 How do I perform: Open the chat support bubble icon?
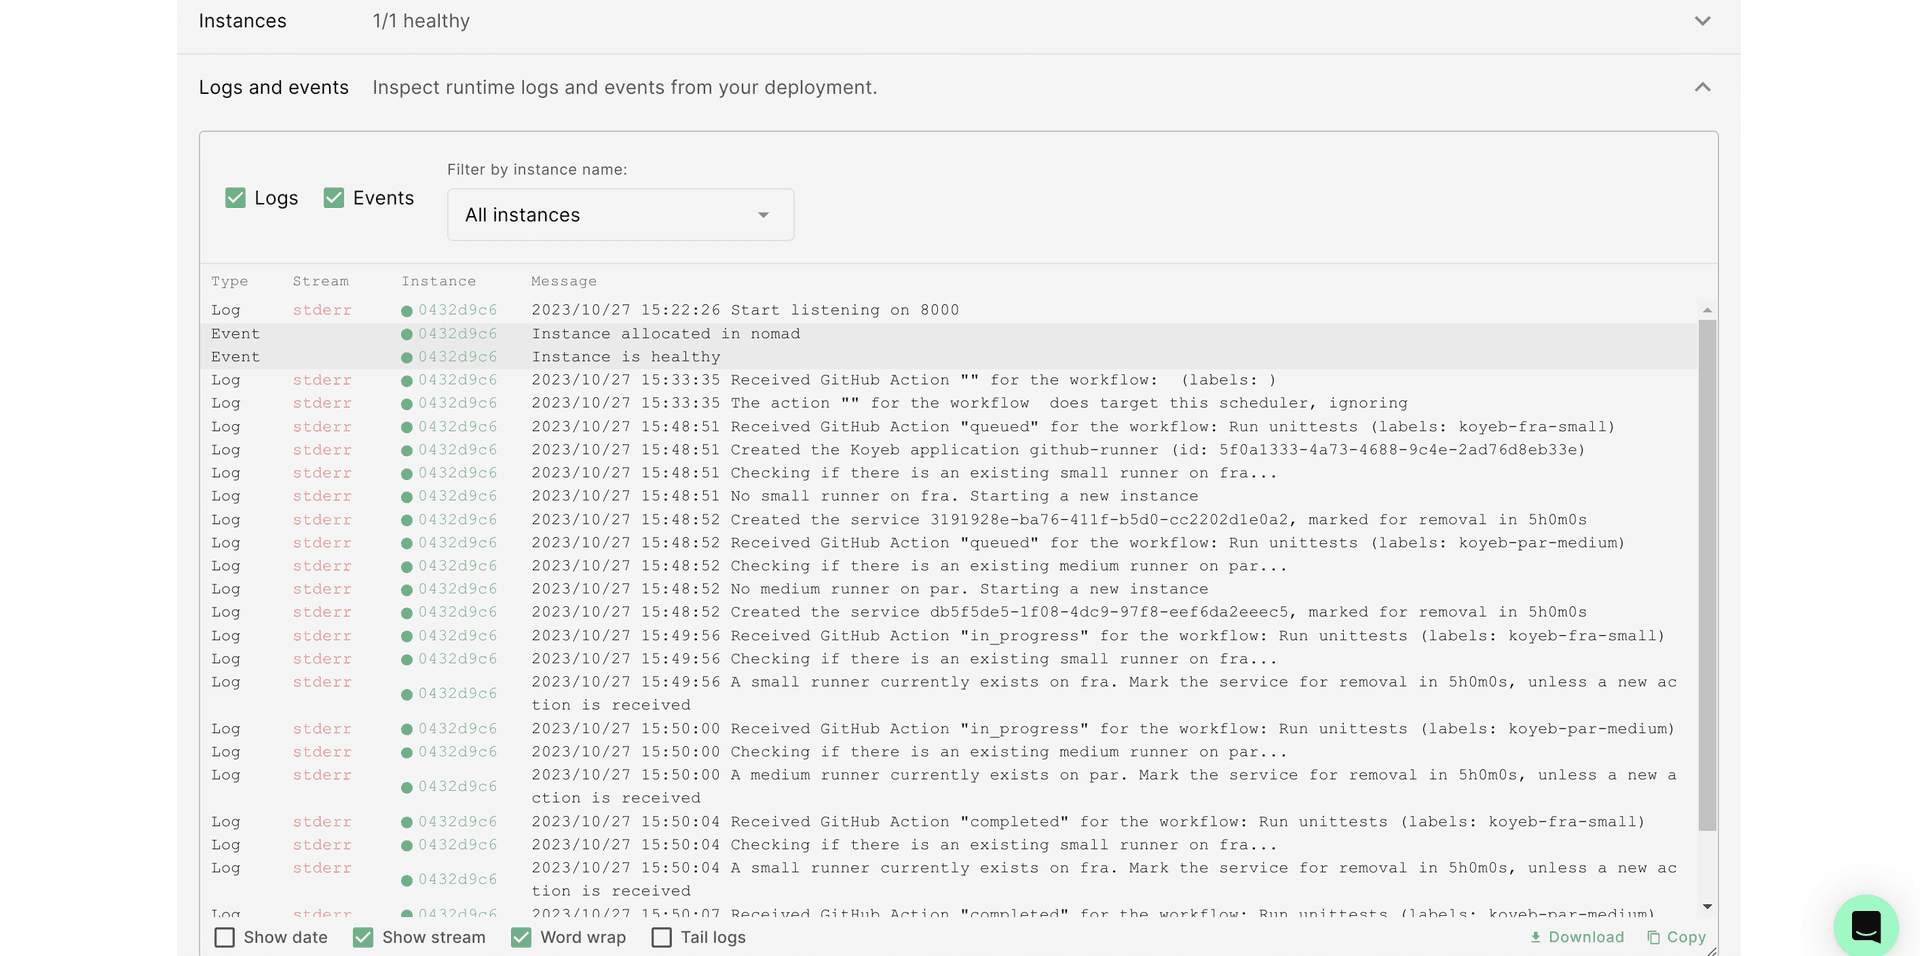(x=1865, y=926)
